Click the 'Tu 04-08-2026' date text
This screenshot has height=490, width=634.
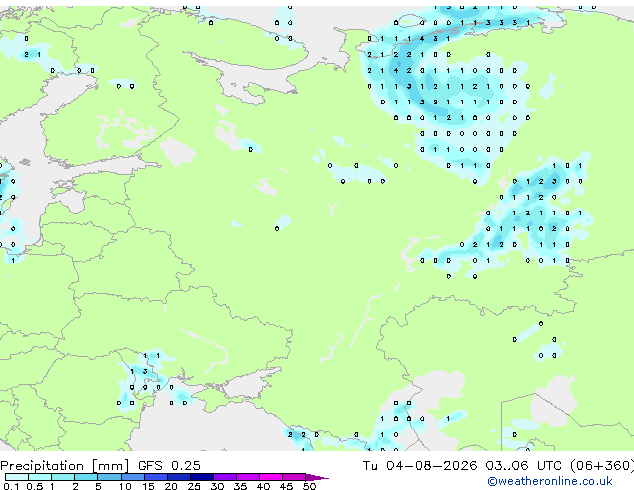coord(420,466)
